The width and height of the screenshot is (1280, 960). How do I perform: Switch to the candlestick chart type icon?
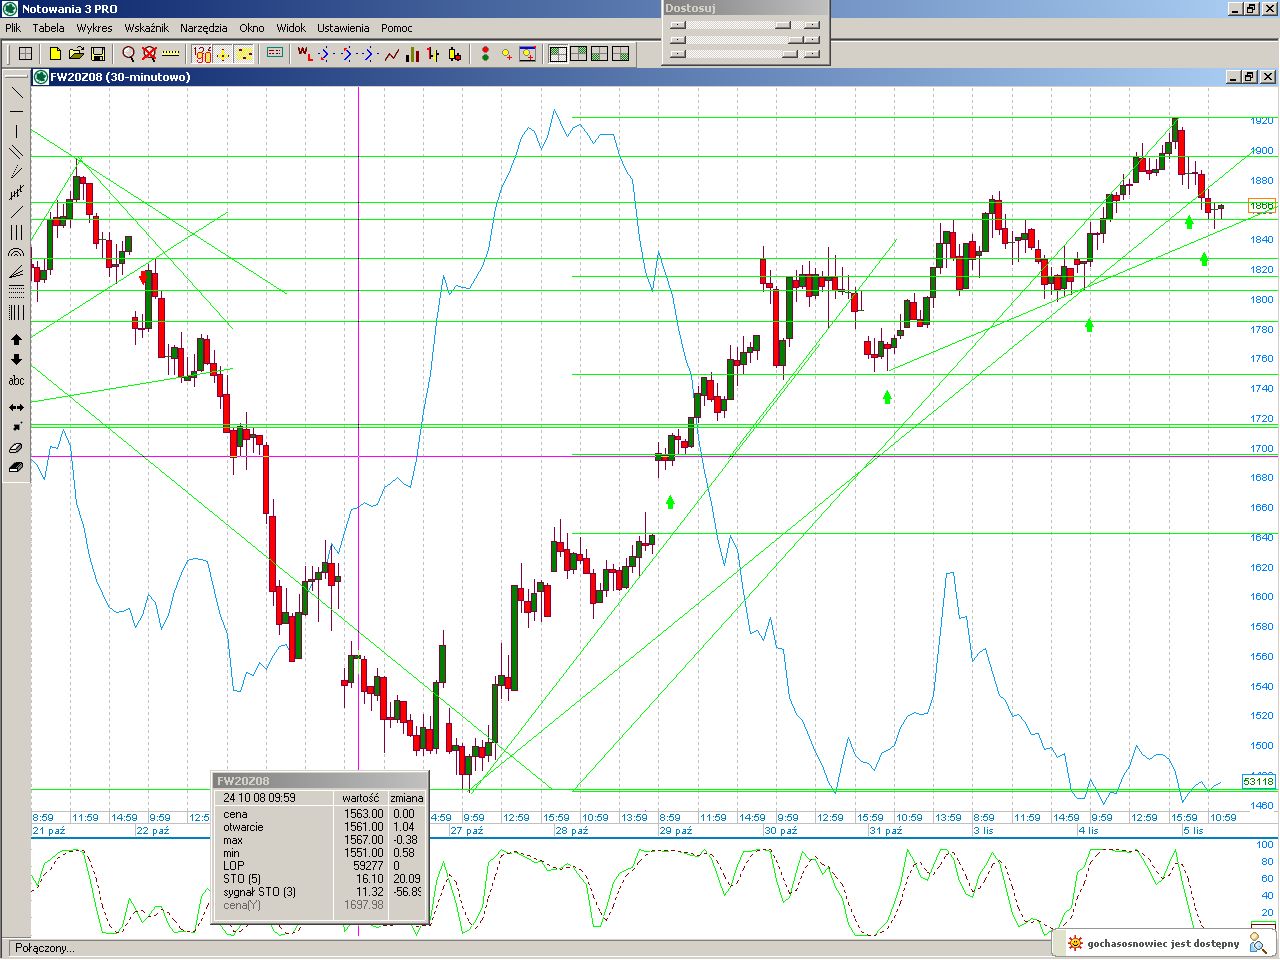455,54
